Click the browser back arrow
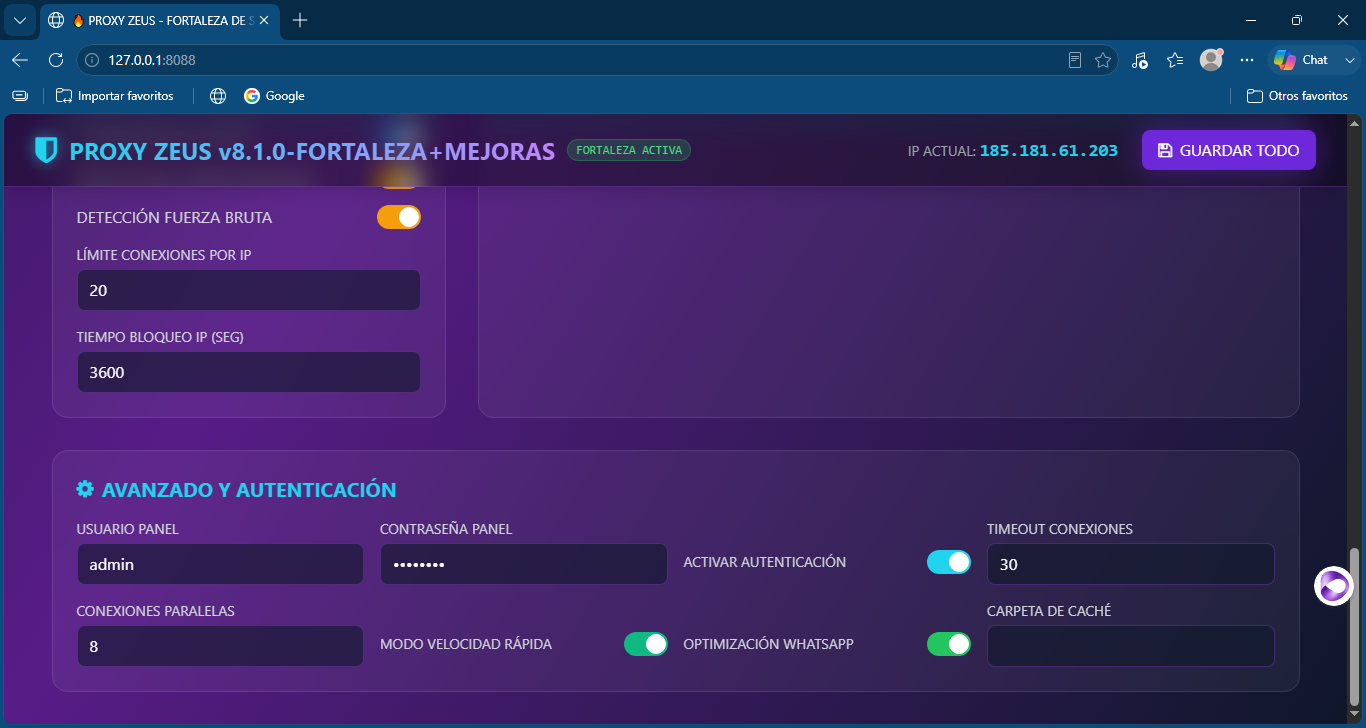 click(20, 60)
